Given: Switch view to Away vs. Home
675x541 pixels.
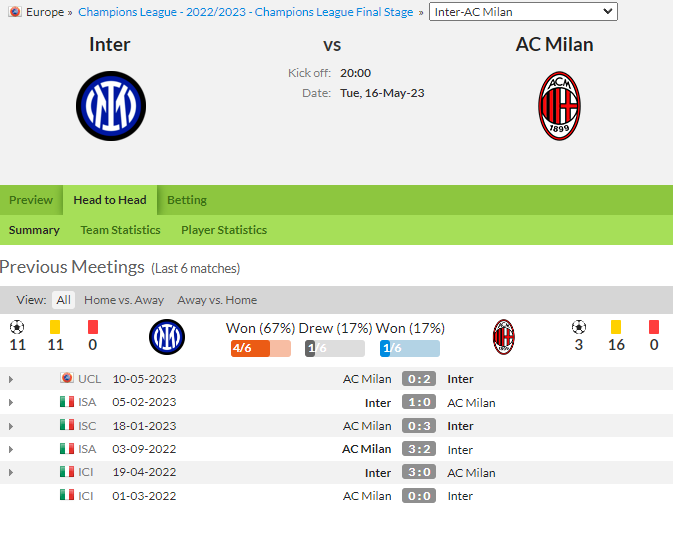Looking at the screenshot, I should pyautogui.click(x=217, y=300).
